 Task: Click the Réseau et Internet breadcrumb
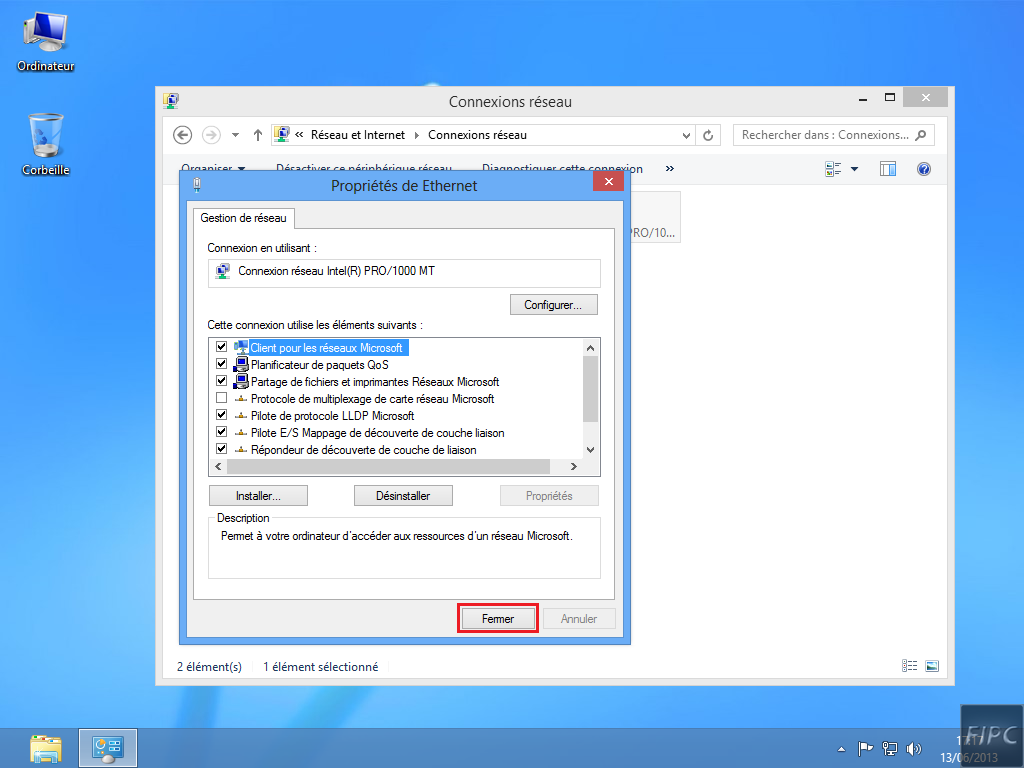(x=358, y=135)
